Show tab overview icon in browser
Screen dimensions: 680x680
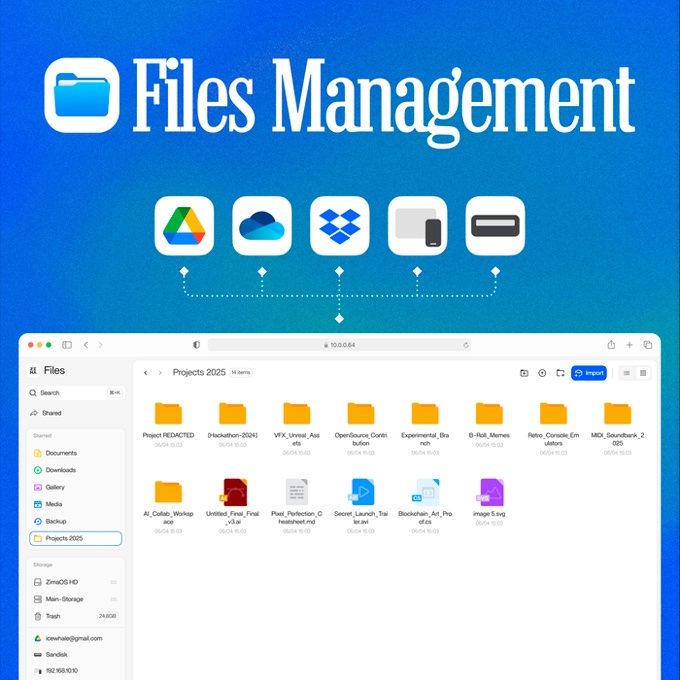tap(647, 345)
